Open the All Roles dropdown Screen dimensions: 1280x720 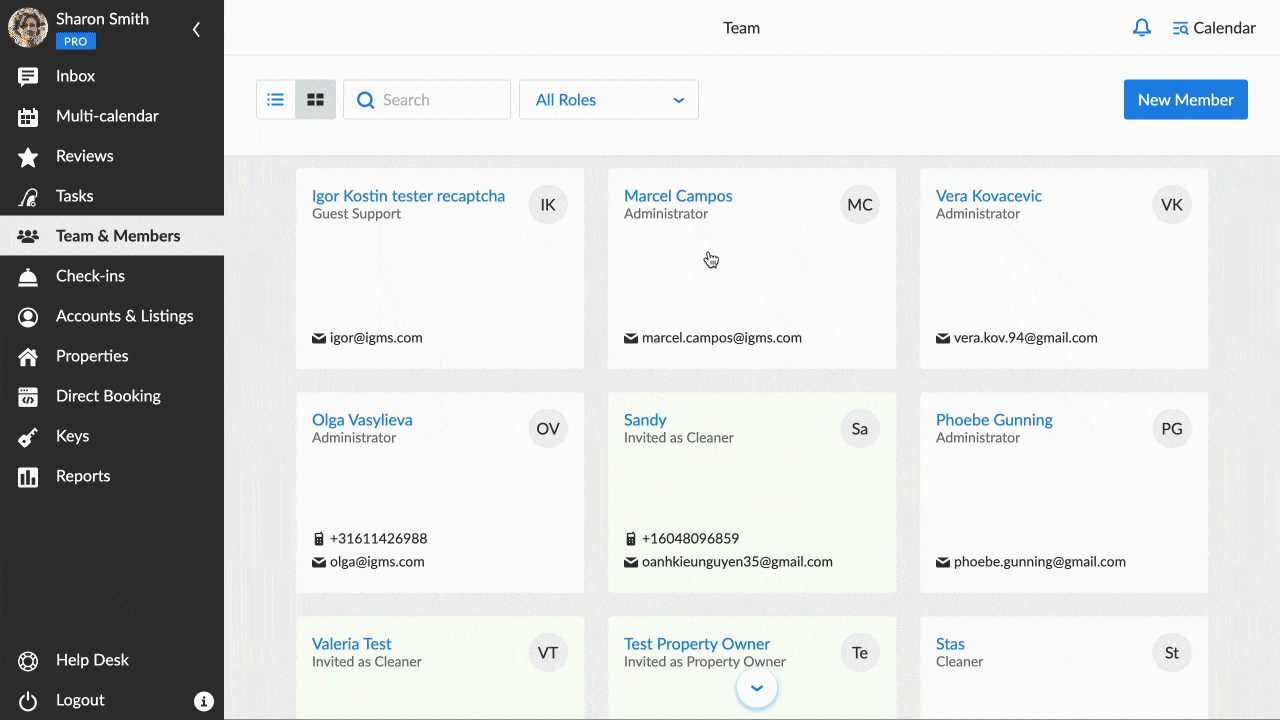click(x=608, y=100)
